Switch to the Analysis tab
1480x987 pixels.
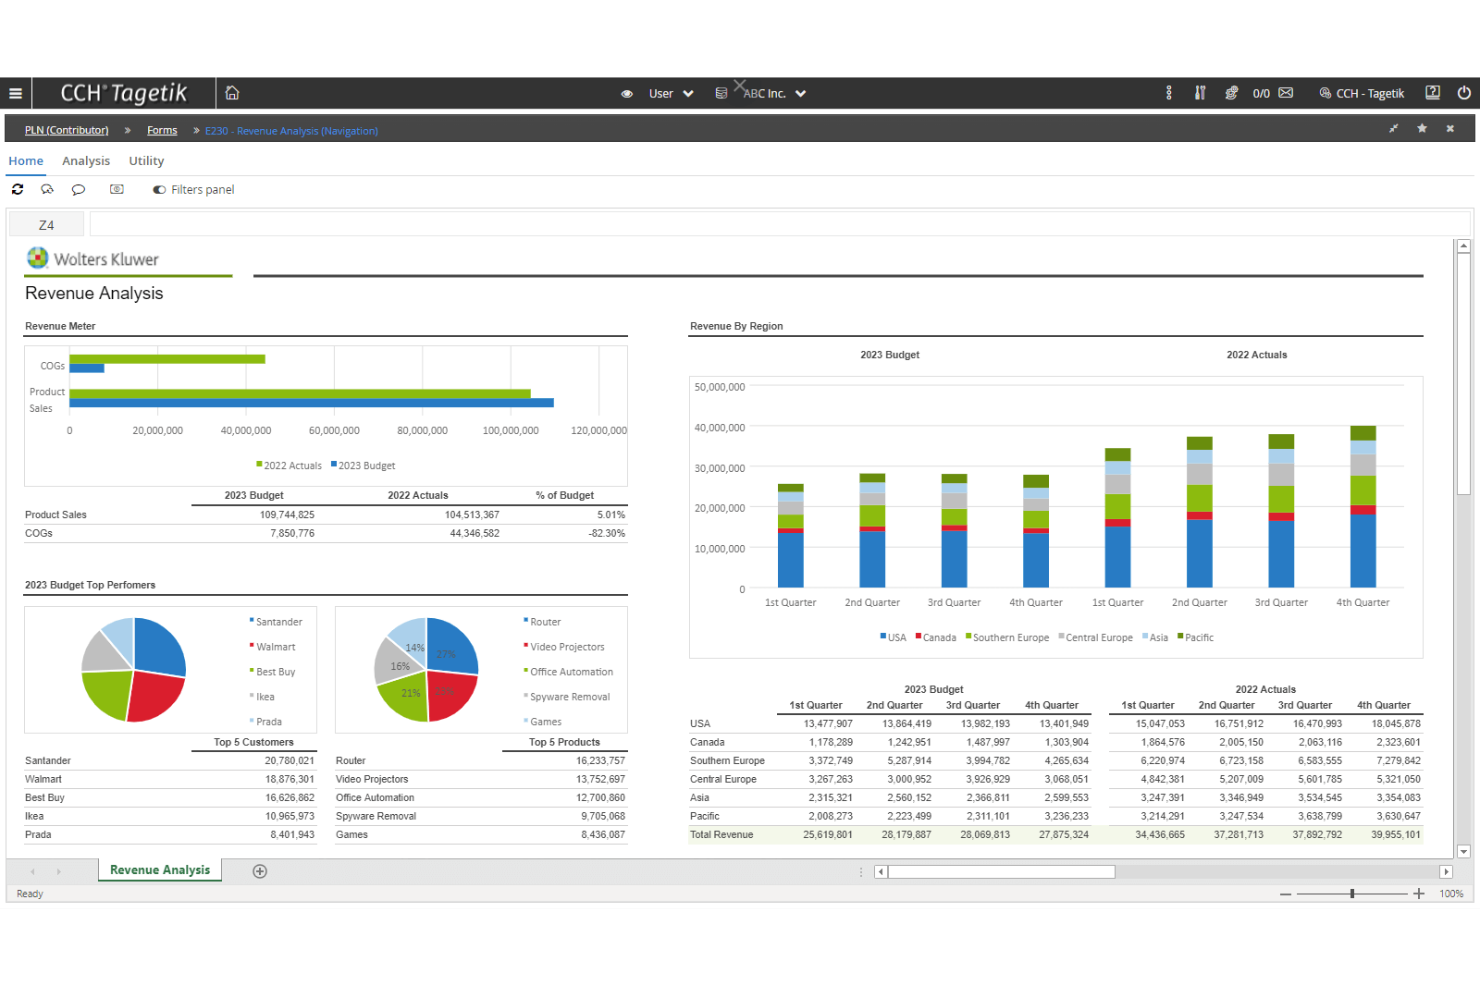pos(85,161)
